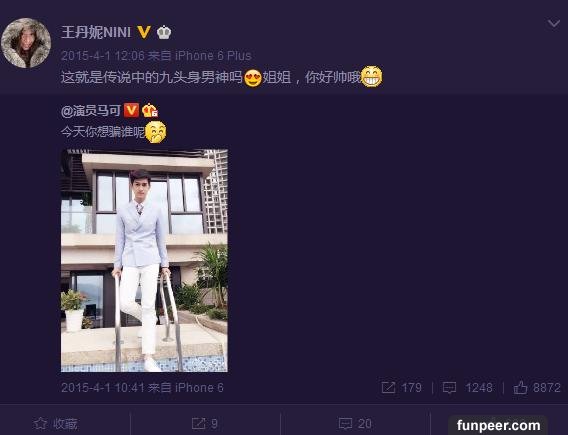Click the iPhone 6 Plus source link

point(213,56)
